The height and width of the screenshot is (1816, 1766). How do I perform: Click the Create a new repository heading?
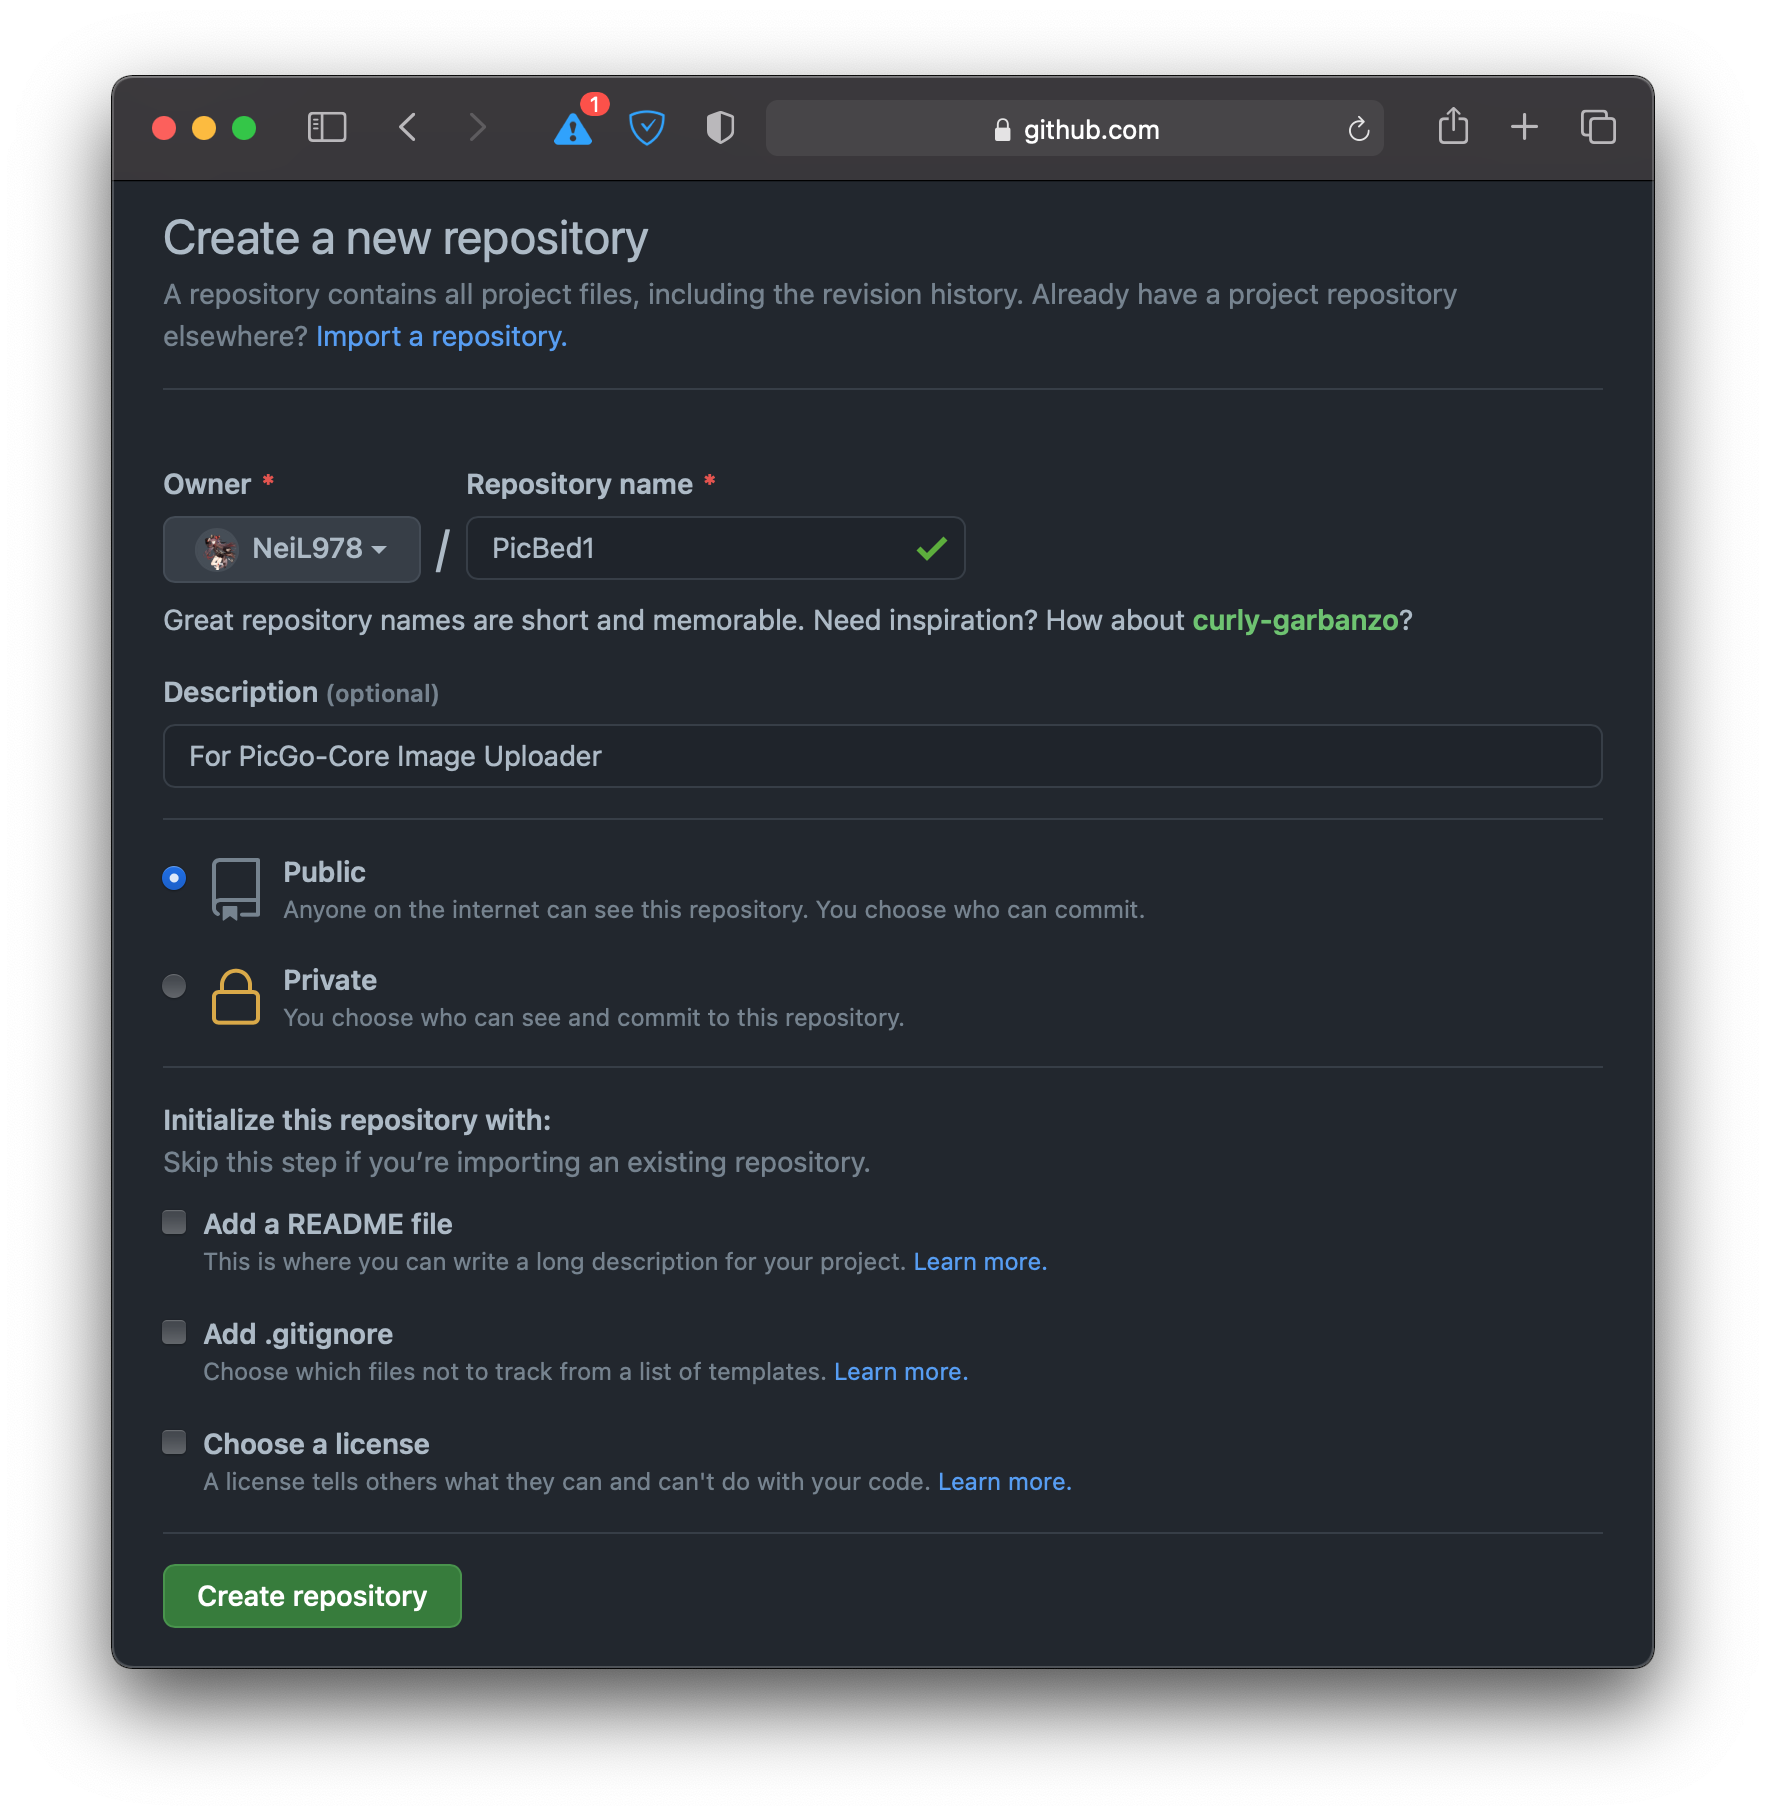click(406, 239)
